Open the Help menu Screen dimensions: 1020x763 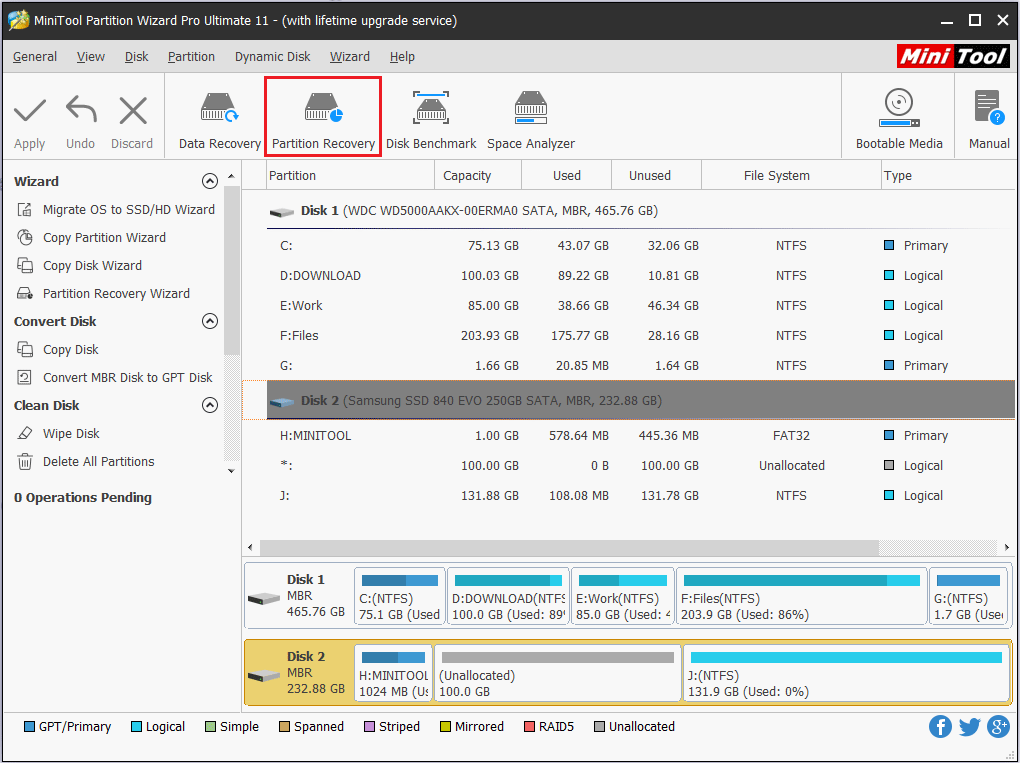(402, 57)
